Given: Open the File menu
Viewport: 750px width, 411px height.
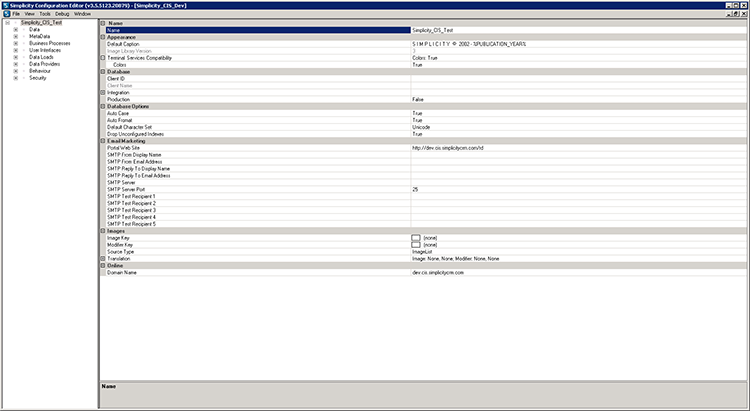Looking at the screenshot, I should [x=16, y=14].
